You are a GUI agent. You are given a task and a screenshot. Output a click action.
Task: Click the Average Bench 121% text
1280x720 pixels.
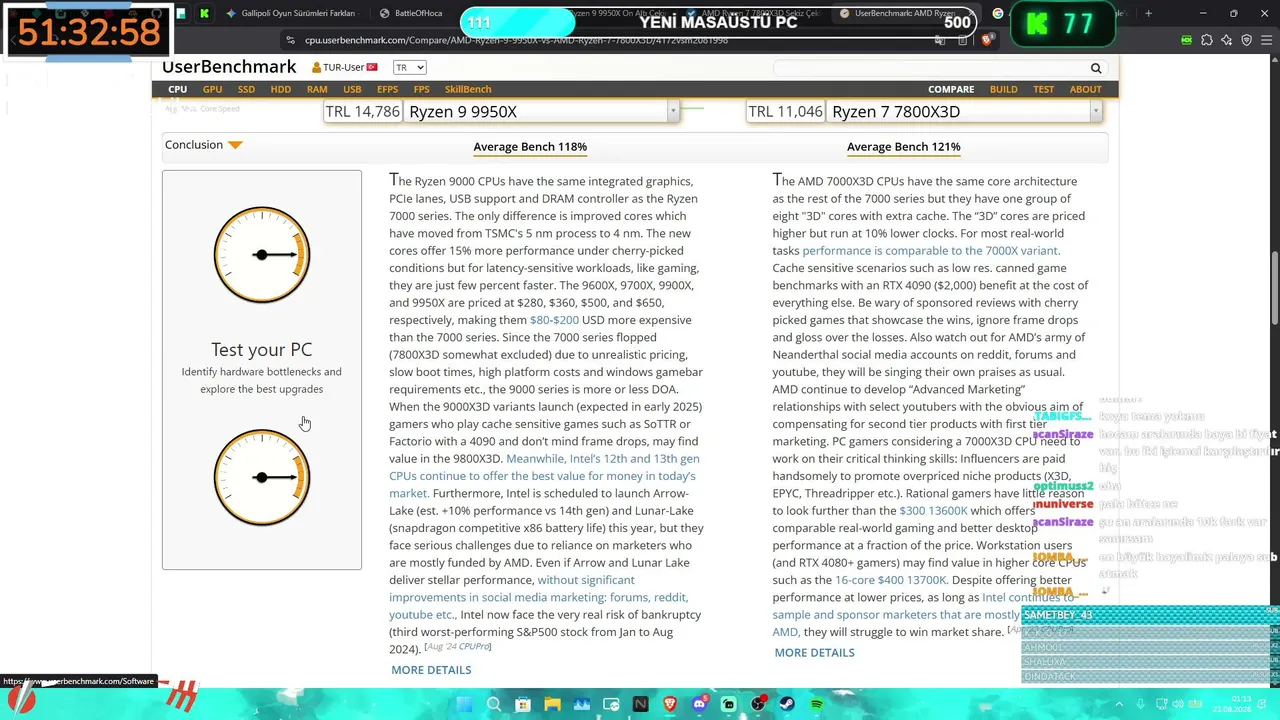click(903, 147)
